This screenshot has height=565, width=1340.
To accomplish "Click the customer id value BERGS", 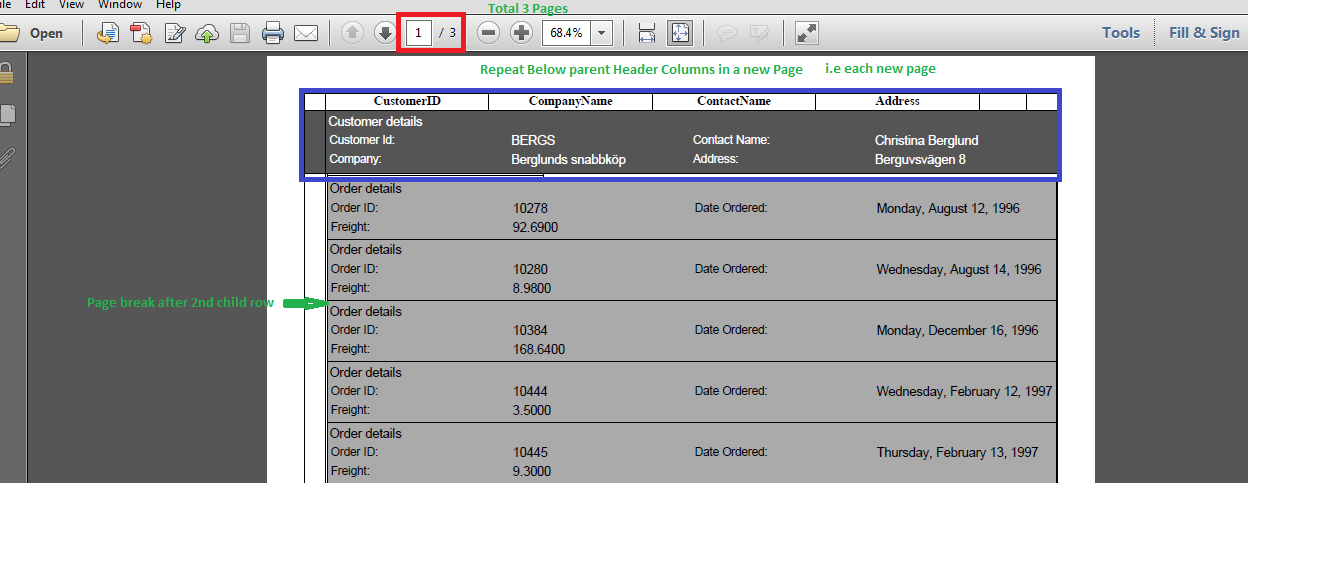I will click(533, 141).
